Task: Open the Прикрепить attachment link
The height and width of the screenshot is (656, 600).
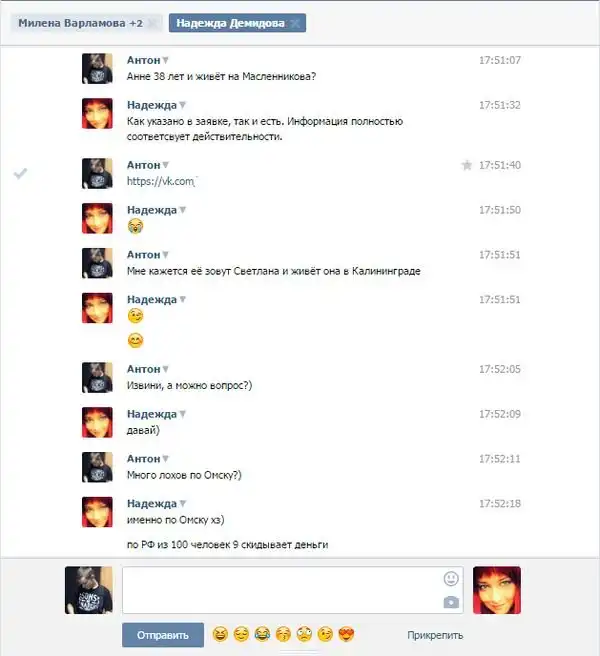Action: tap(435, 635)
